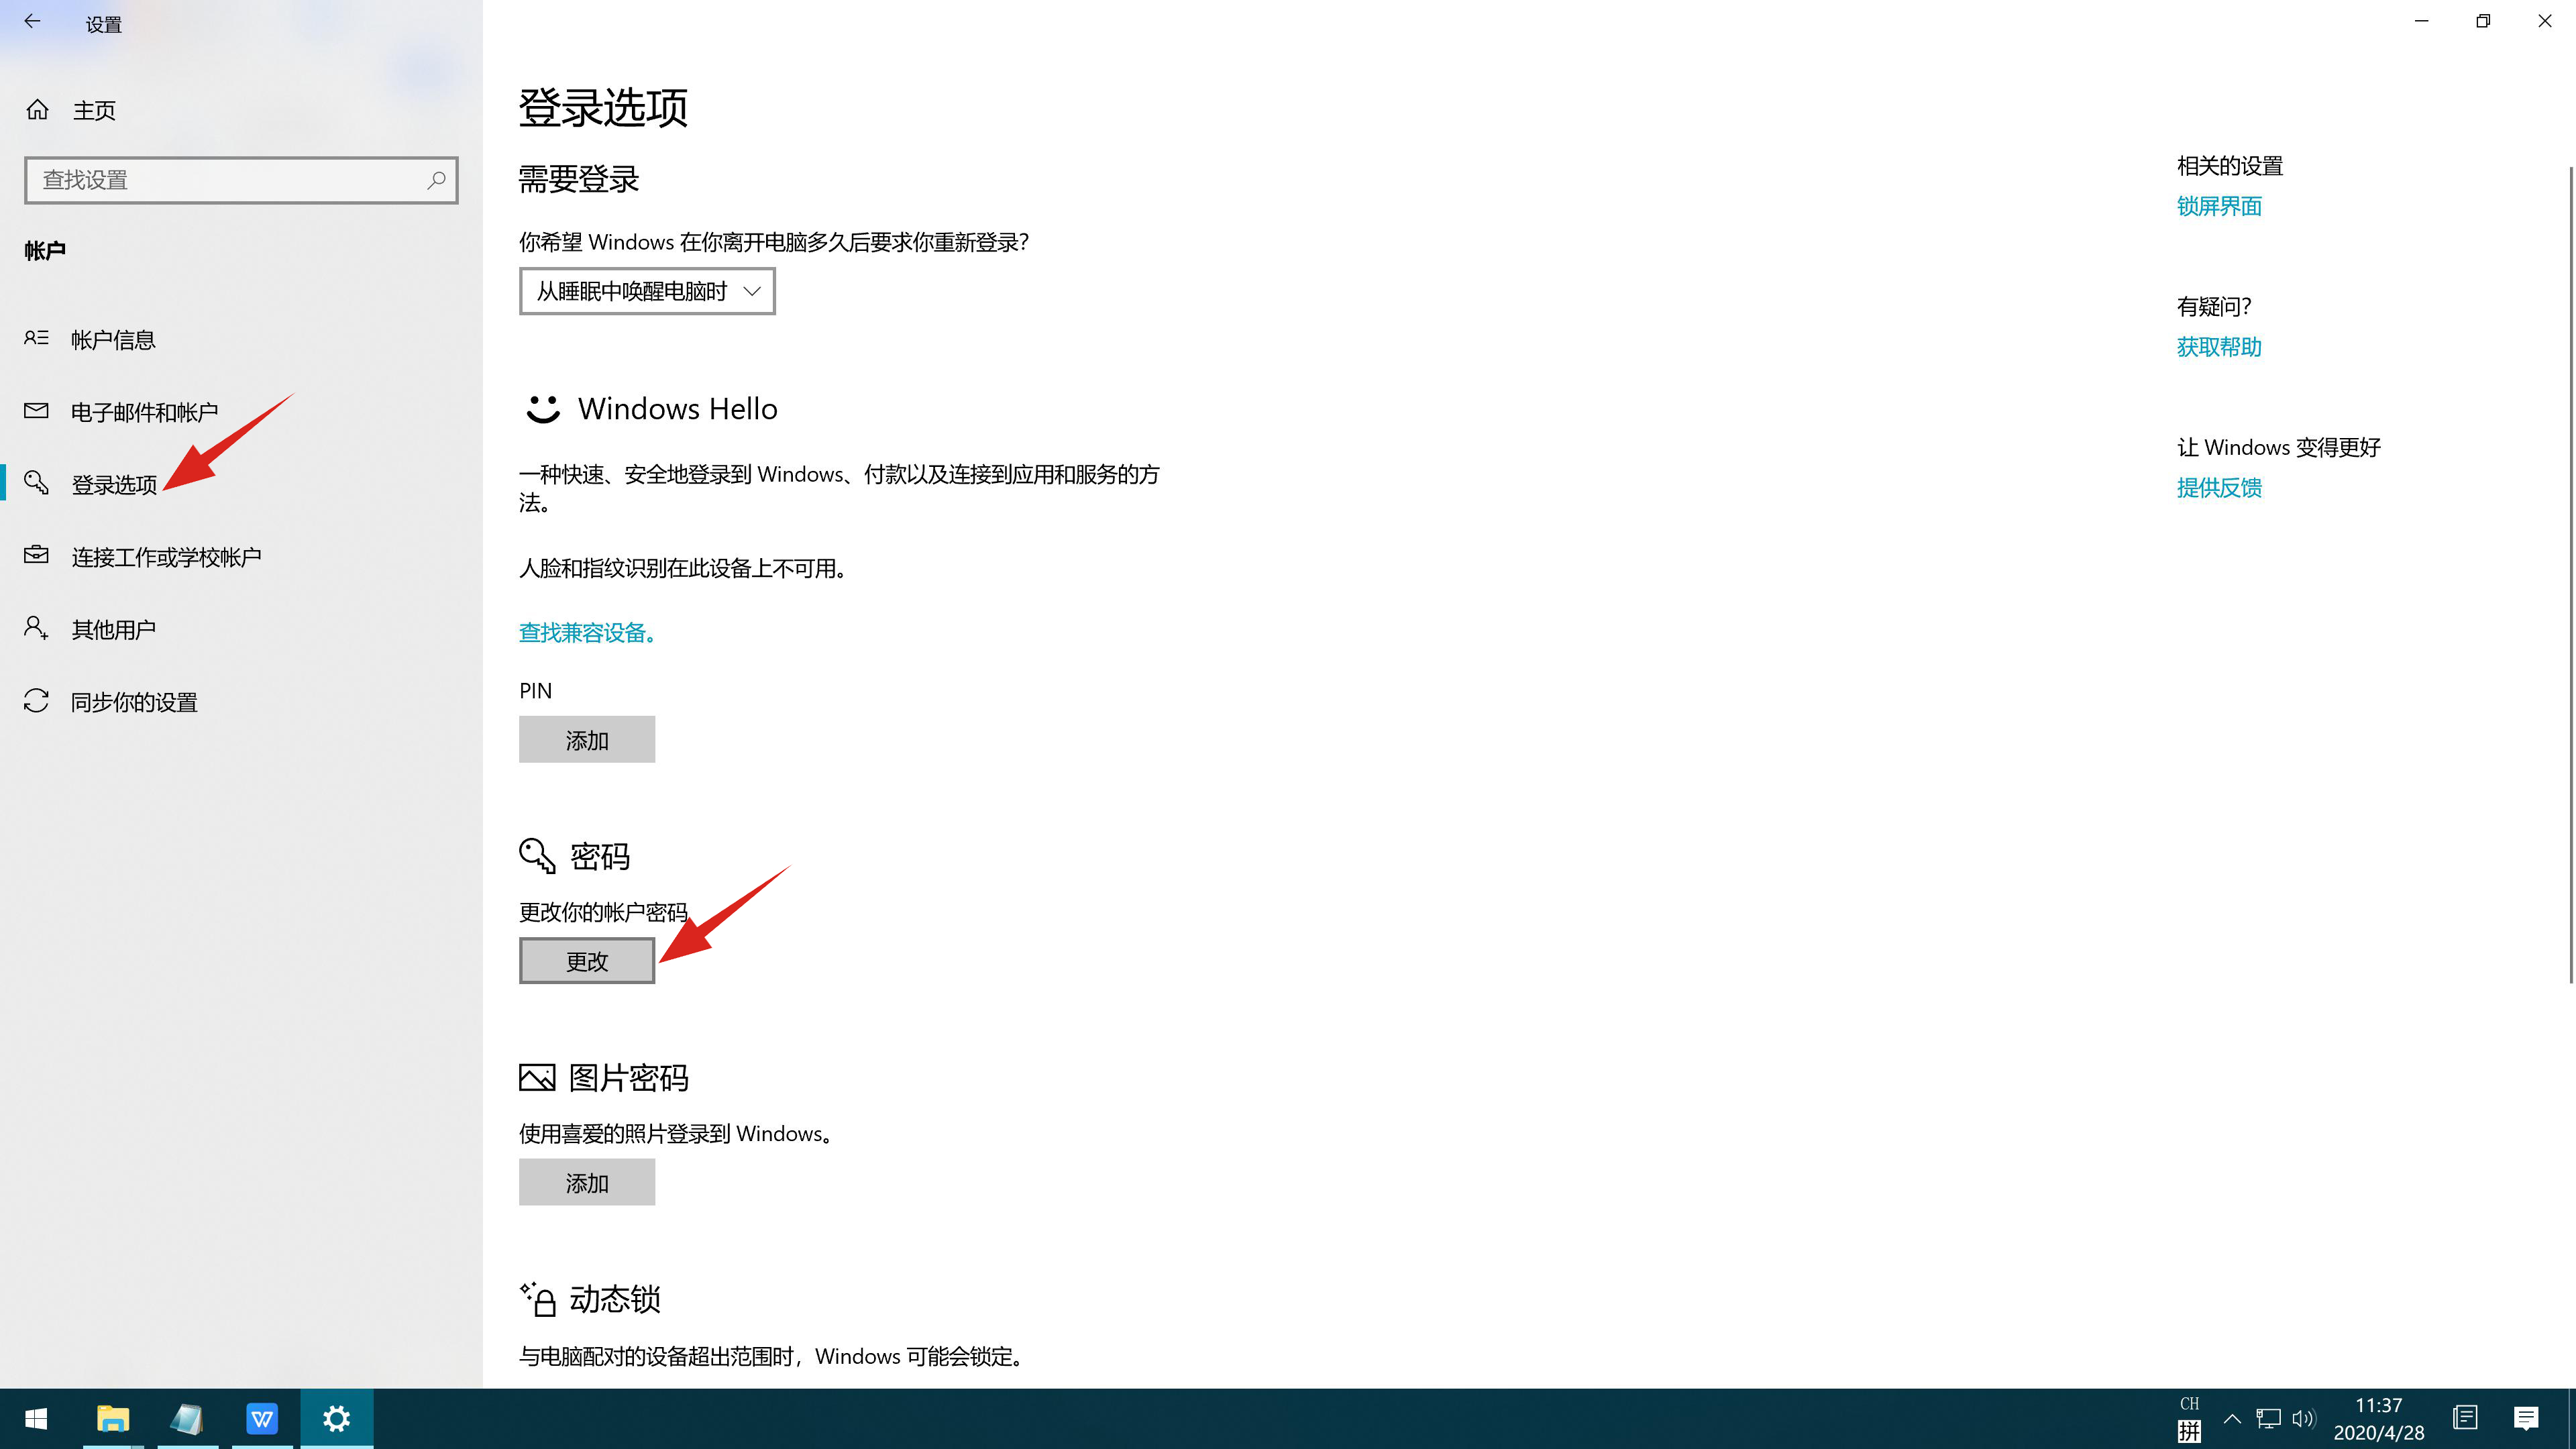Click the account info person icon
This screenshot has width=2576, height=1449.
tap(36, 338)
